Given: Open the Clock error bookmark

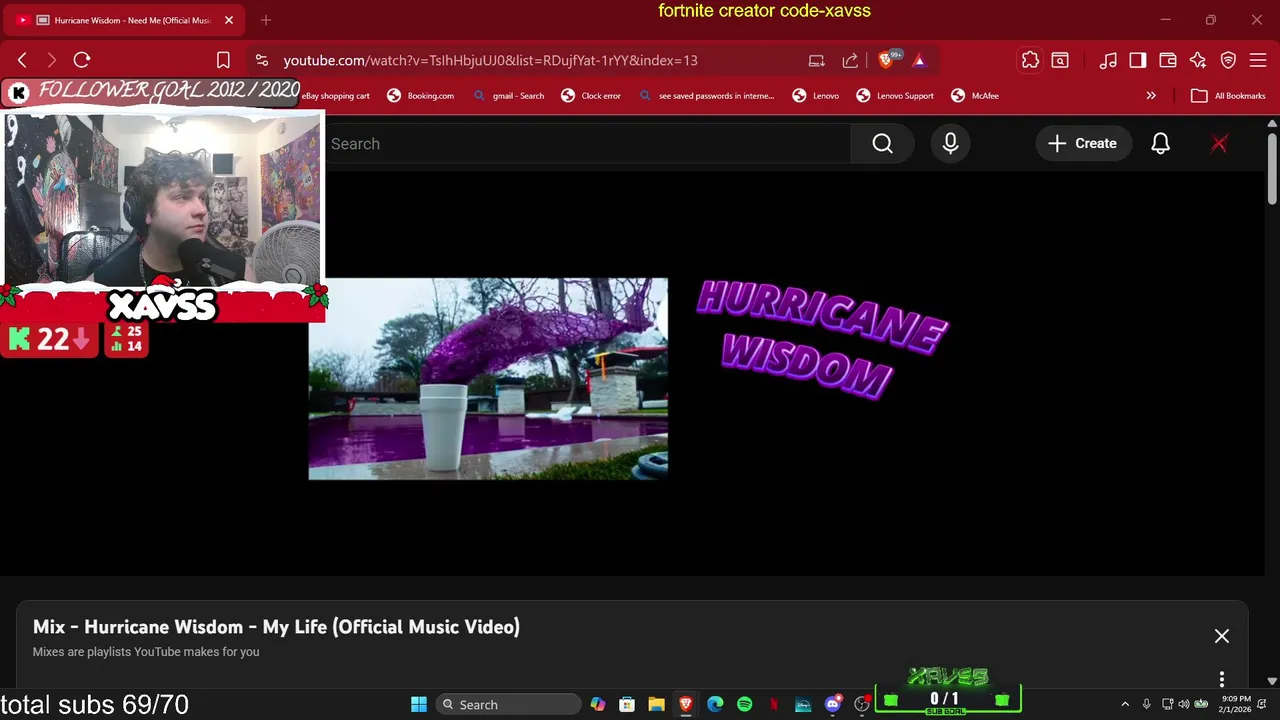Looking at the screenshot, I should click(x=591, y=96).
